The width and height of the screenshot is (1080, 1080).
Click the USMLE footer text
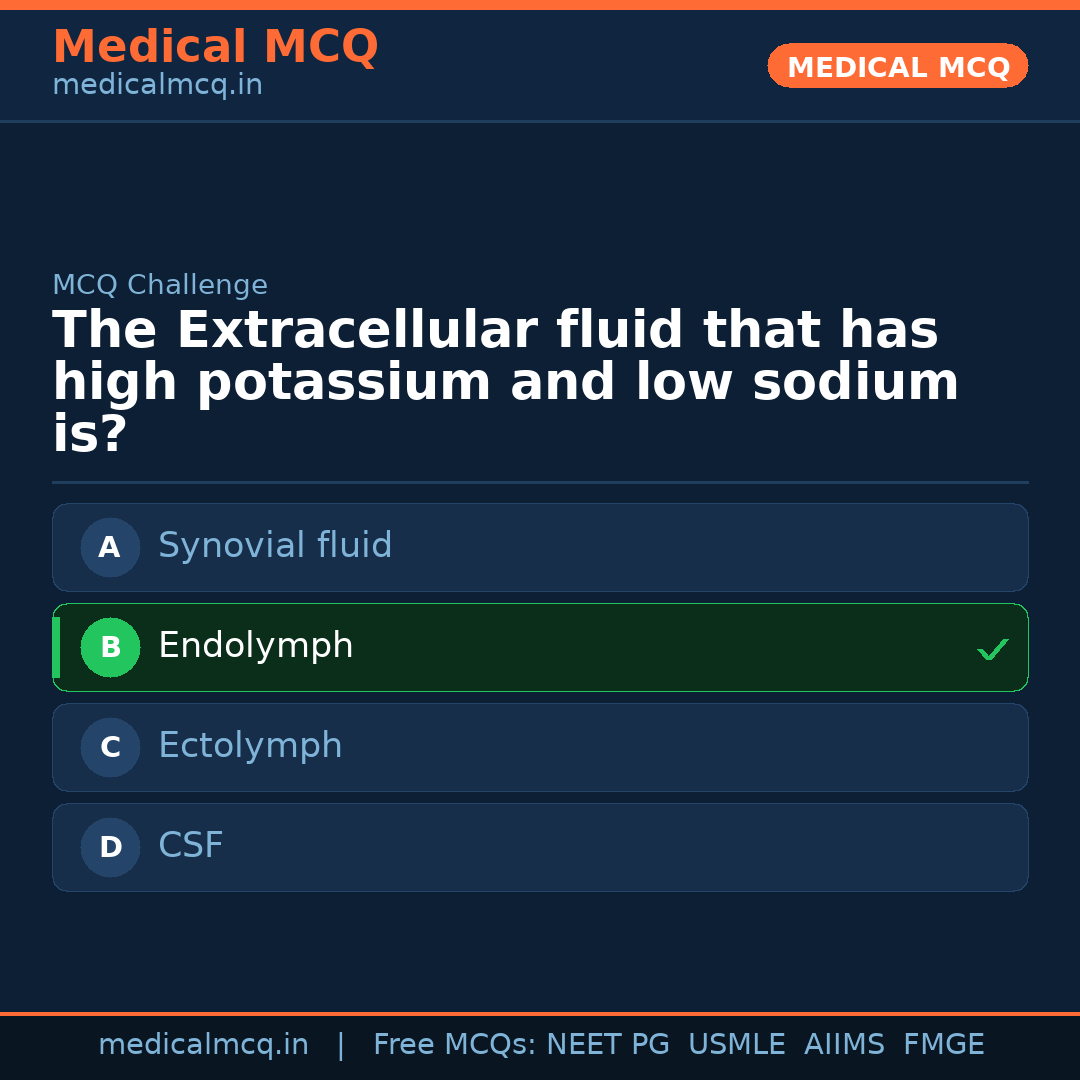(x=736, y=1045)
